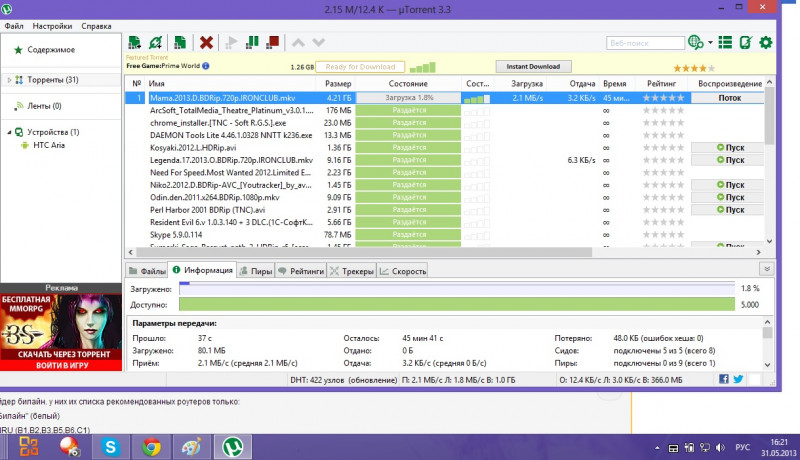
Task: Click Пуск button for Legenda.17.2013 row
Action: [729, 160]
